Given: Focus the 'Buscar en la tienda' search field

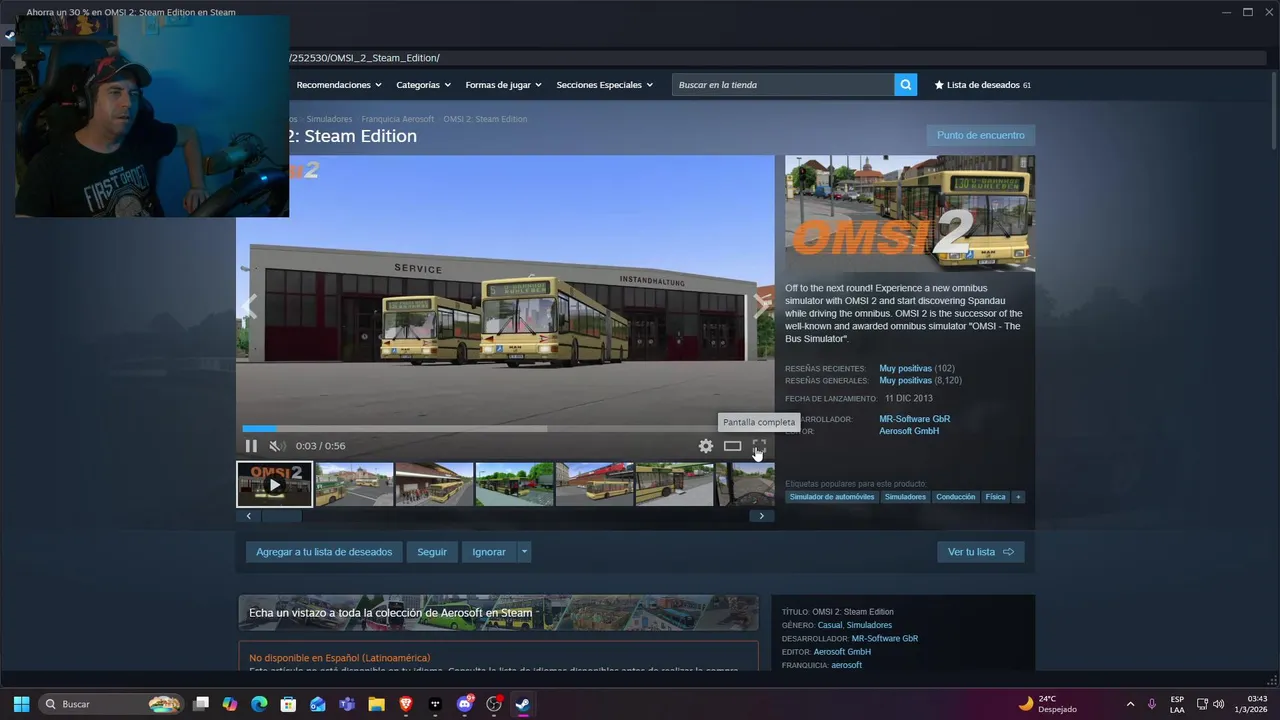Looking at the screenshot, I should point(783,85).
